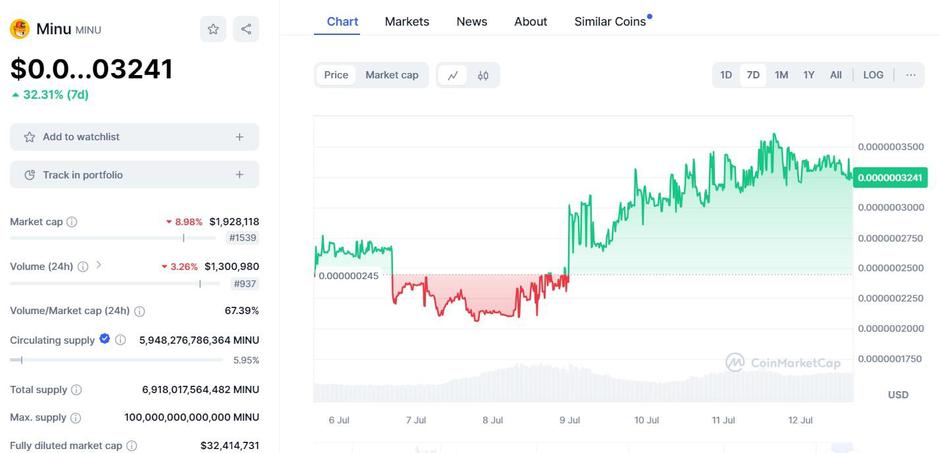Select the 1M time range
Image resolution: width=940 pixels, height=453 pixels.
pyautogui.click(x=781, y=75)
